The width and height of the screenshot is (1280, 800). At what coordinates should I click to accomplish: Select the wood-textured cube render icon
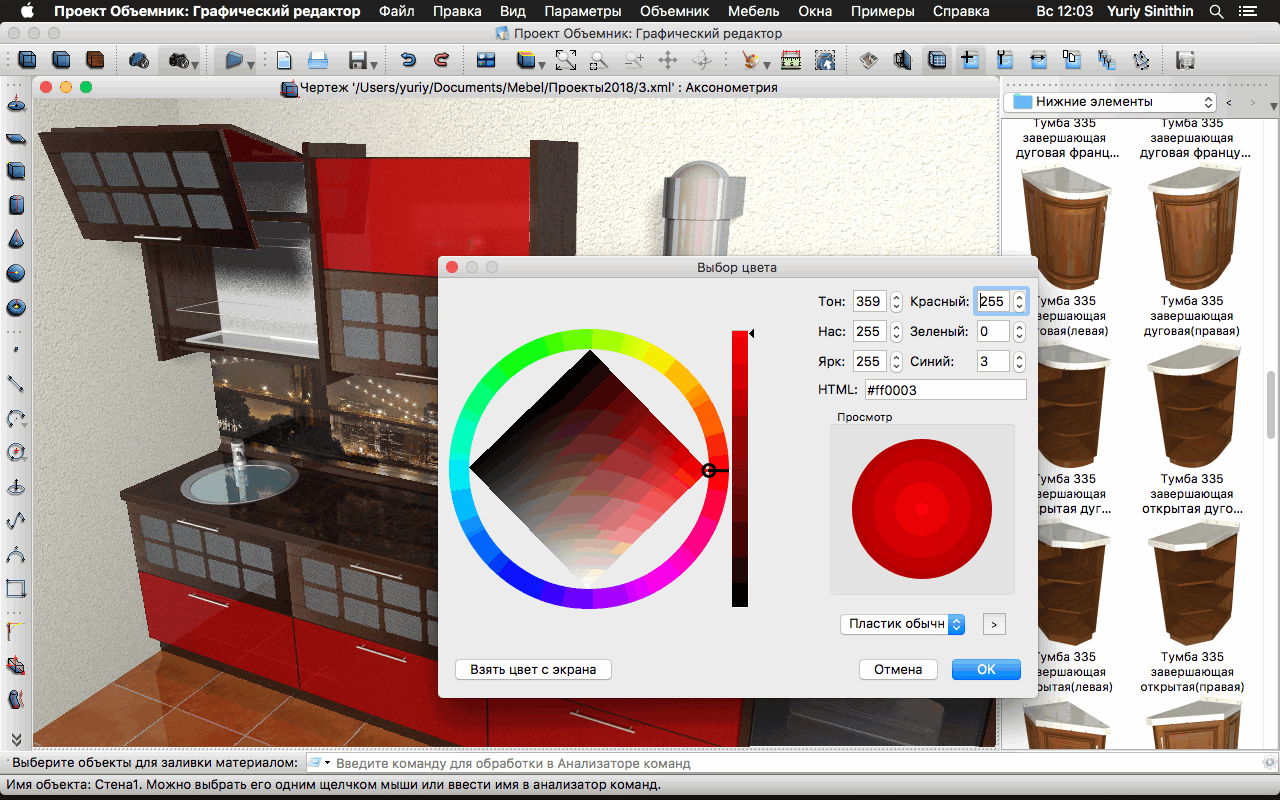[x=95, y=60]
